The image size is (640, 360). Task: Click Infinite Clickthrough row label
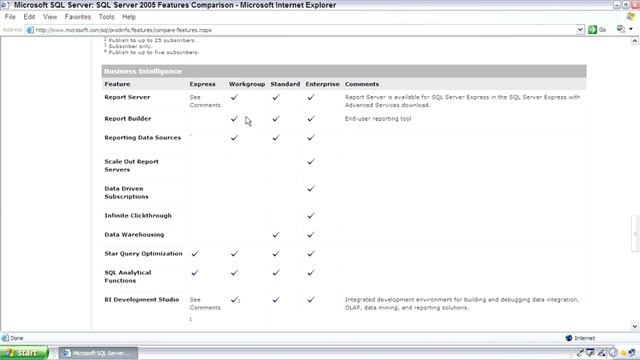[x=138, y=216]
